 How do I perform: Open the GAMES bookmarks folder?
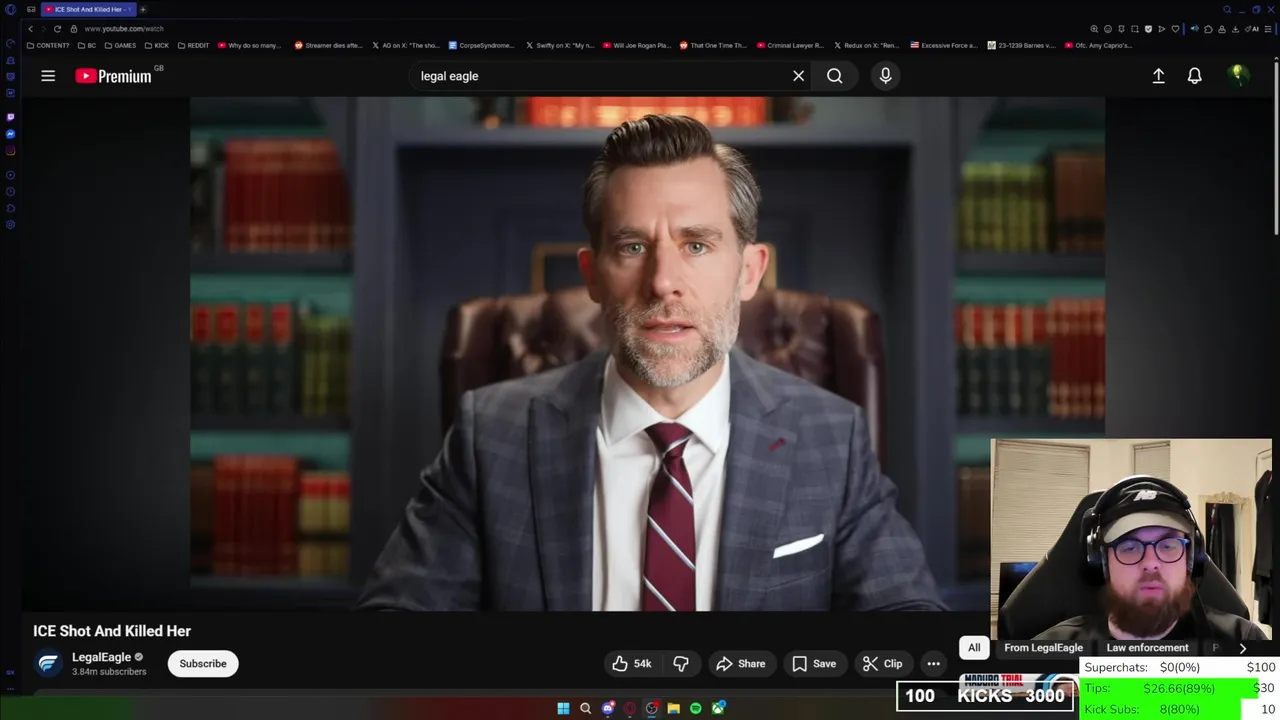tap(120, 45)
